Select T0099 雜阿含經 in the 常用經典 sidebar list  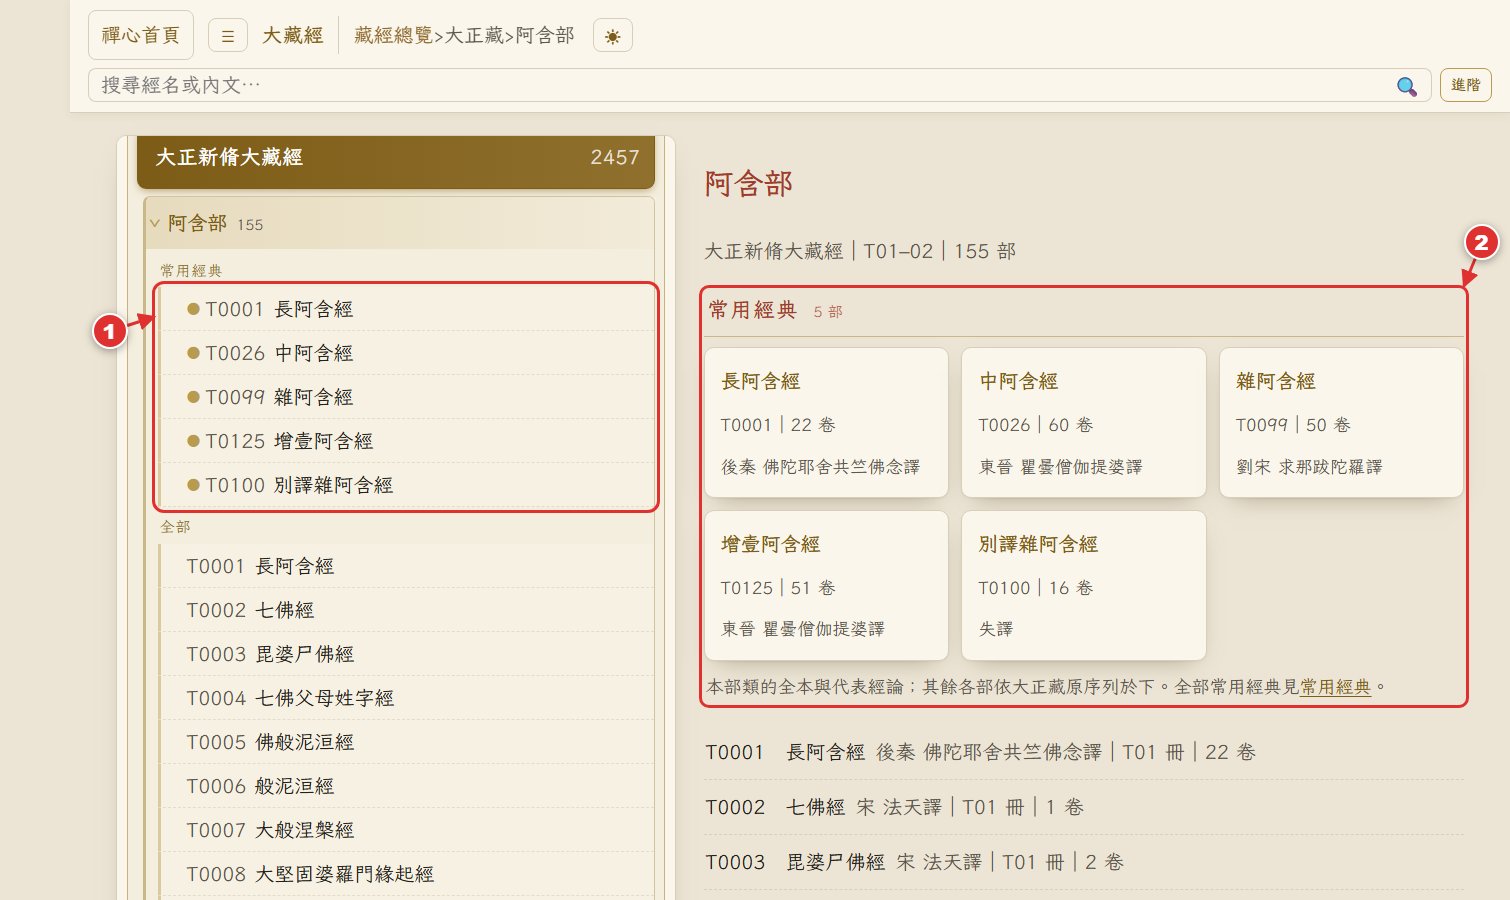click(406, 397)
